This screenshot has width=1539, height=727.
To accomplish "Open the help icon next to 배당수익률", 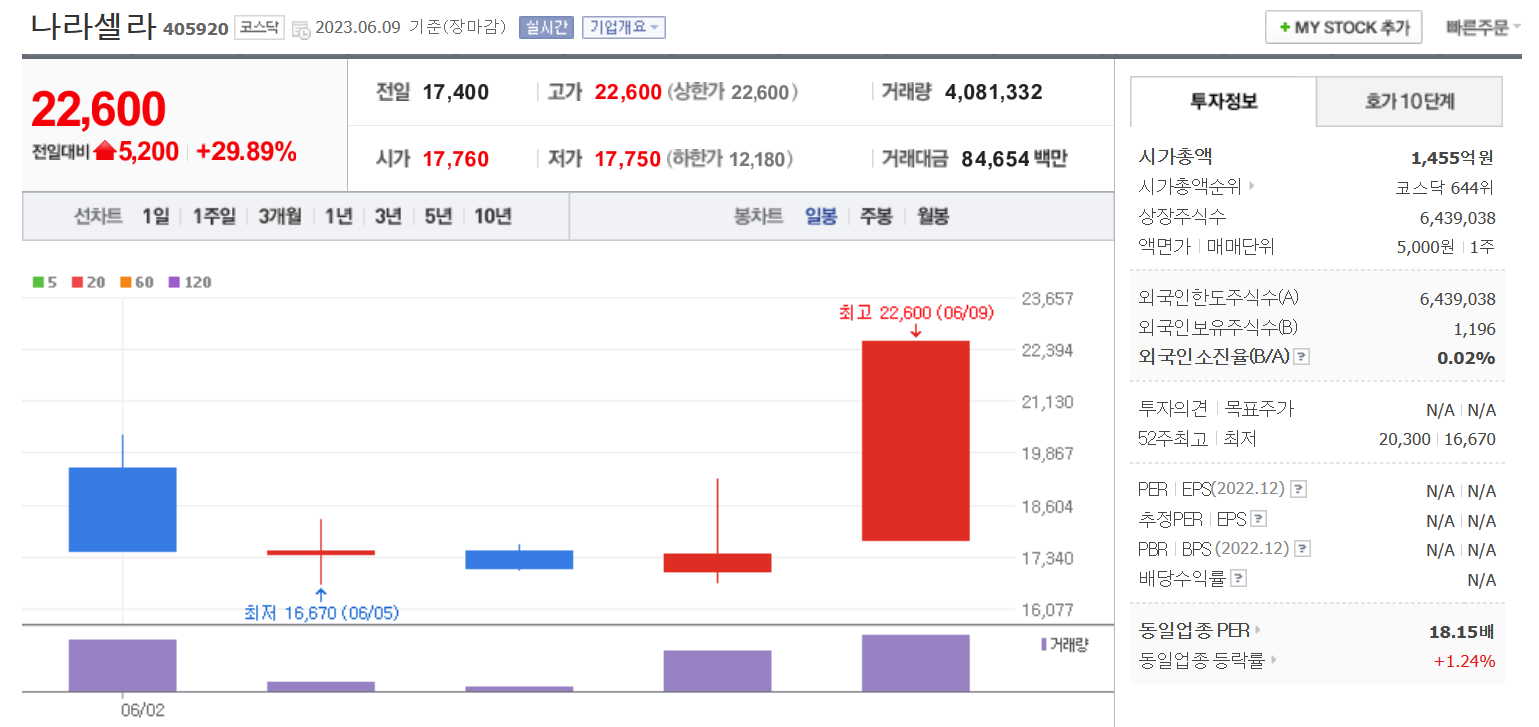I will (x=1238, y=578).
